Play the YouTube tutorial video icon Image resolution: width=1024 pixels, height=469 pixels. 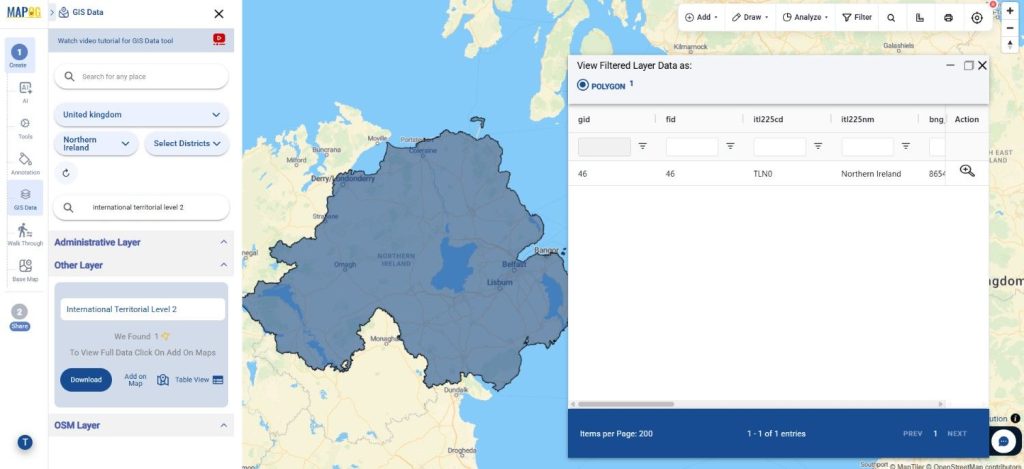(x=219, y=40)
